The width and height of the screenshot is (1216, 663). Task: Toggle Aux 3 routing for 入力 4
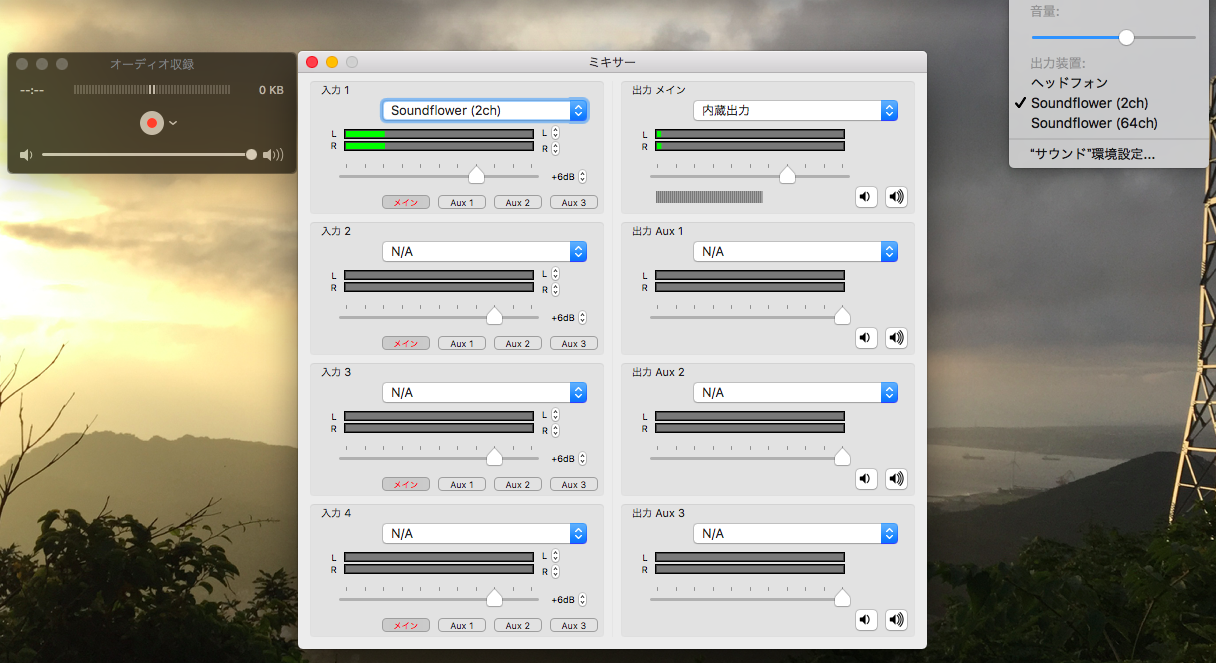574,625
